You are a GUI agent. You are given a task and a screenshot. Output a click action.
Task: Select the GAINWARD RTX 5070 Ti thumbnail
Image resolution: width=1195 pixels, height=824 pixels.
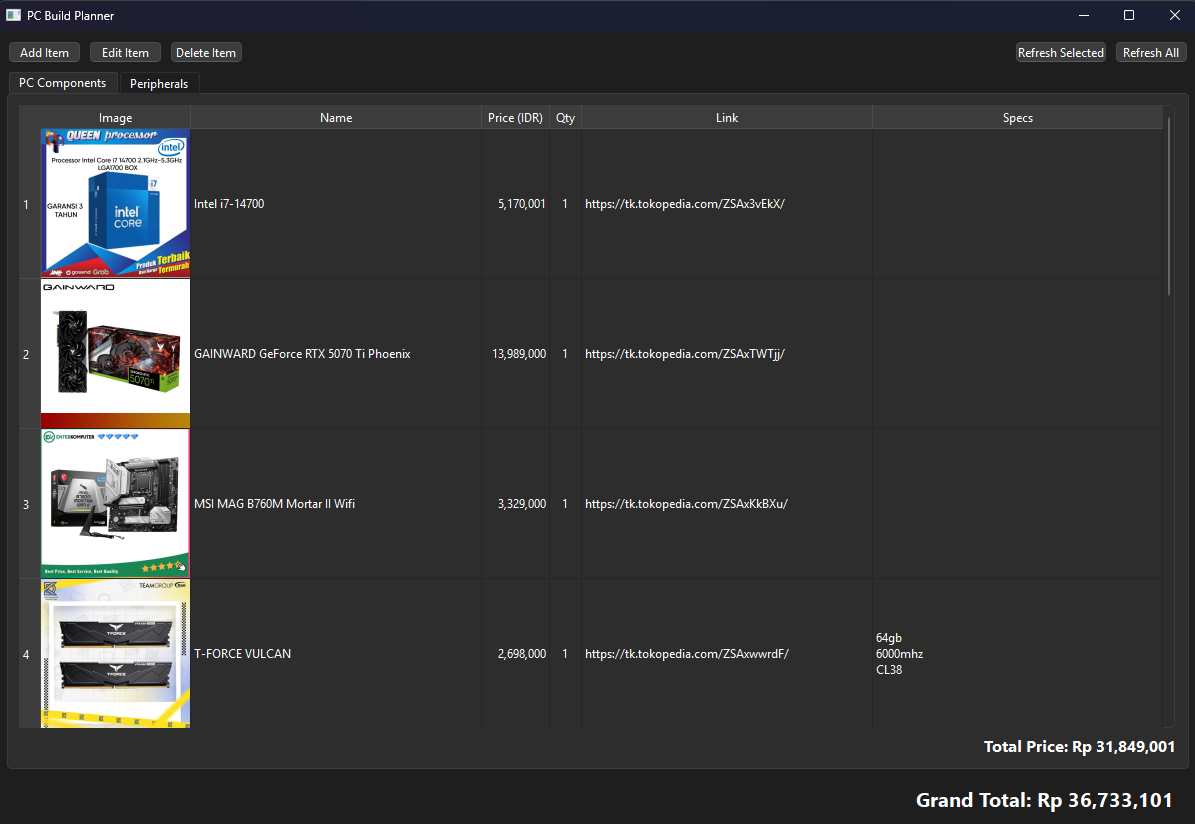tap(115, 354)
